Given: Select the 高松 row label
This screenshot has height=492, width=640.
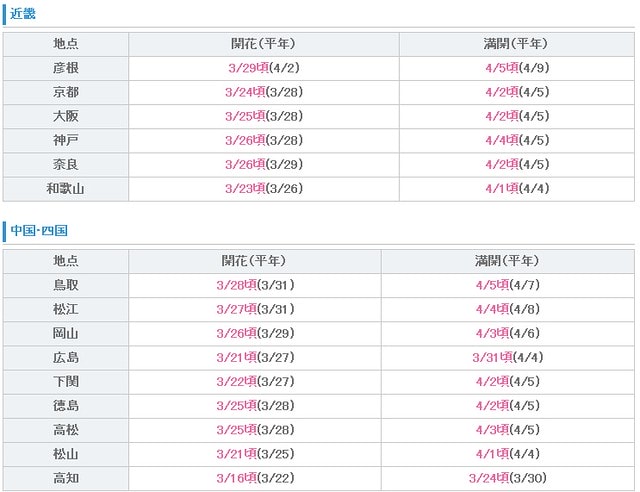Looking at the screenshot, I should click(x=65, y=429).
